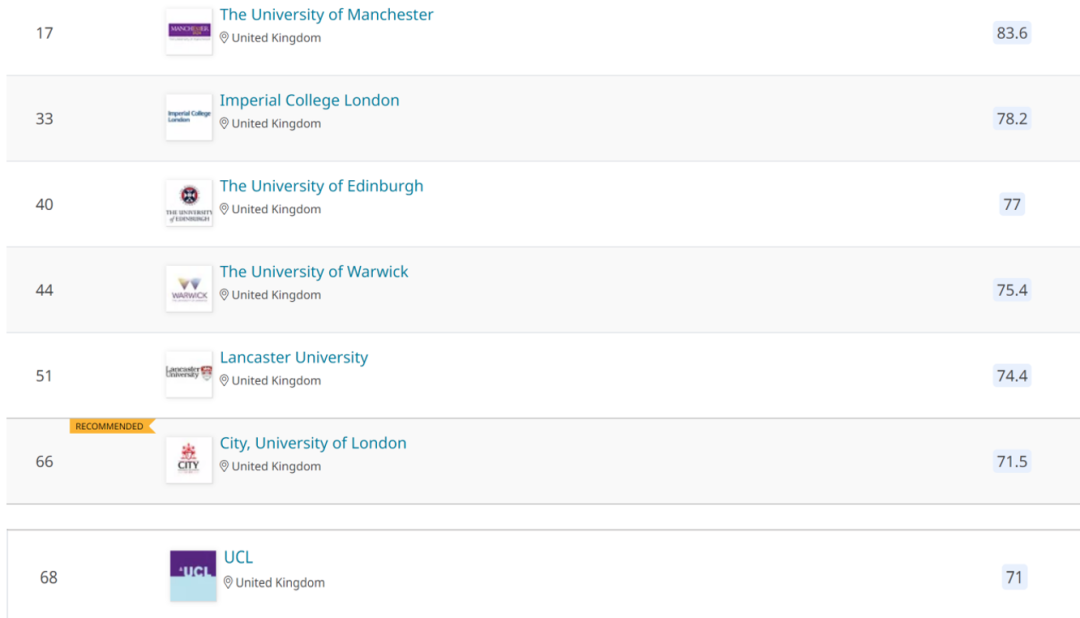Click the location pin under Imperial College London
Viewport: 1080px width, 618px height.
pos(224,123)
